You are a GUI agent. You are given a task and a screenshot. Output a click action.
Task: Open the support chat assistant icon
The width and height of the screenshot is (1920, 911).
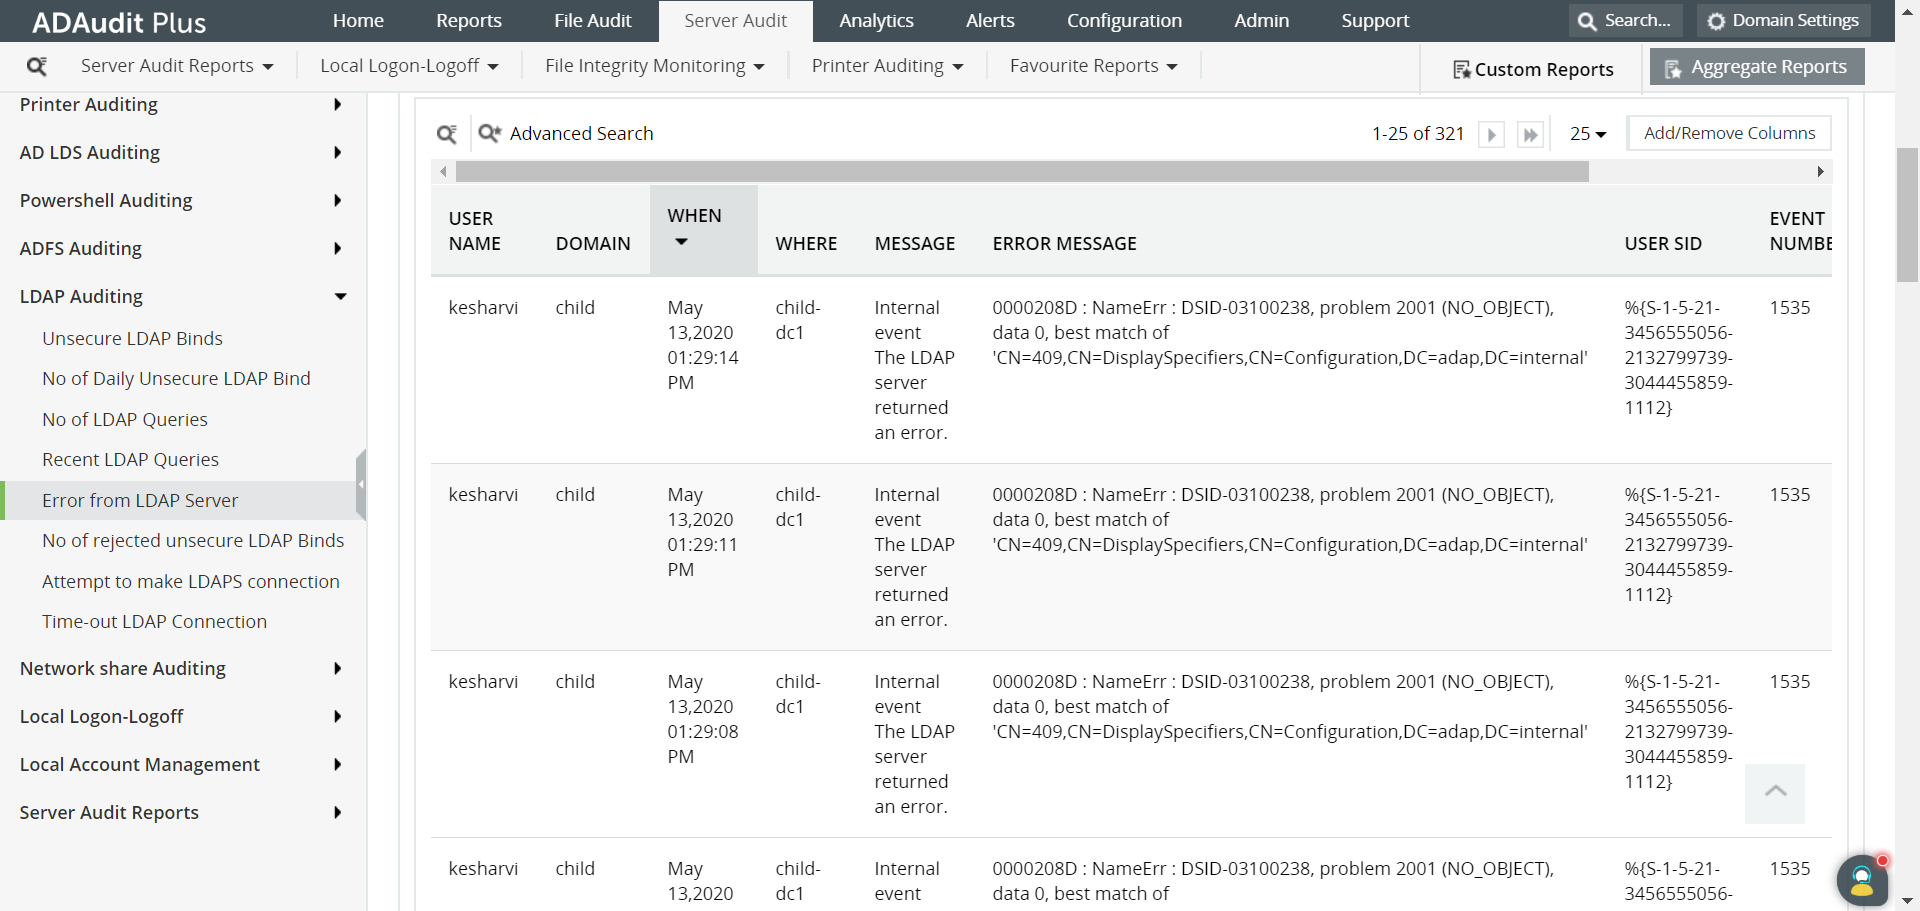1862,881
